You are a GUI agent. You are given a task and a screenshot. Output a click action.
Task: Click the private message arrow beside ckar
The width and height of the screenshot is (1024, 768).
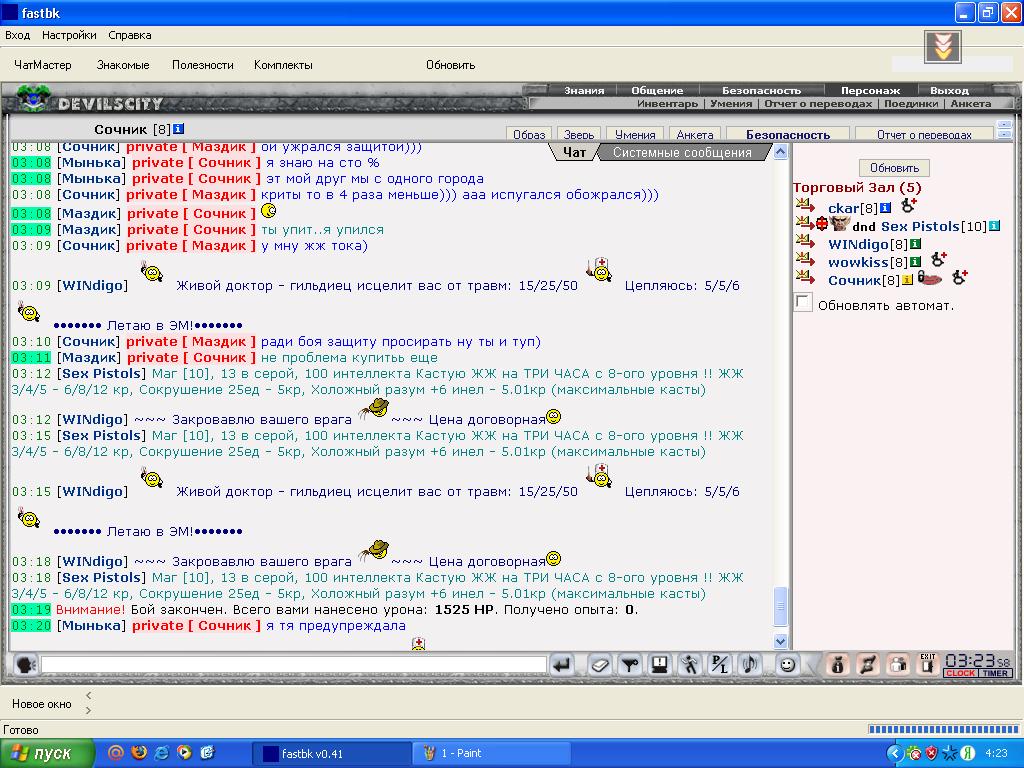coord(806,206)
